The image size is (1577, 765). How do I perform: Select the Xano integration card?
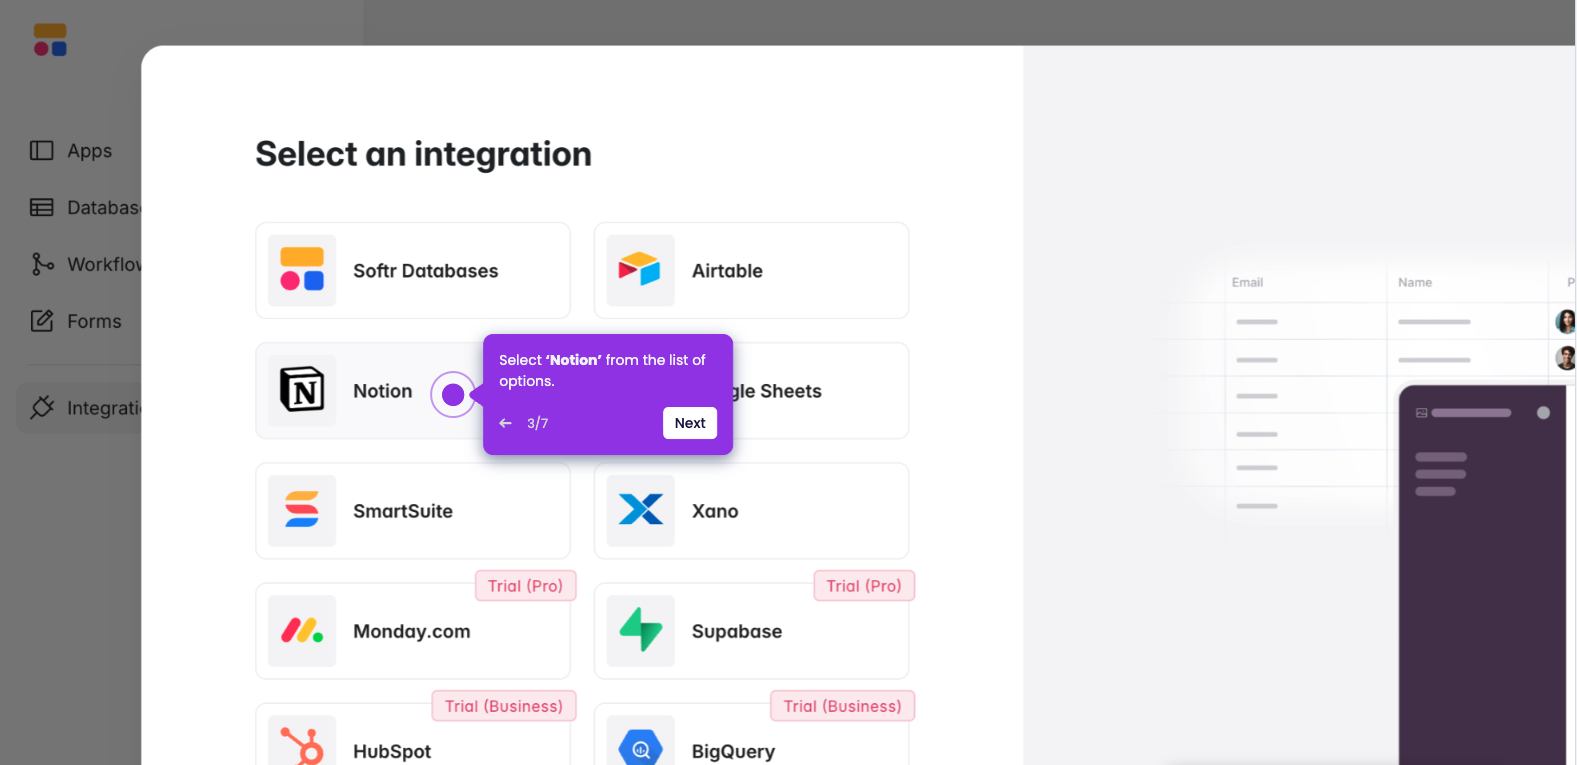click(751, 511)
